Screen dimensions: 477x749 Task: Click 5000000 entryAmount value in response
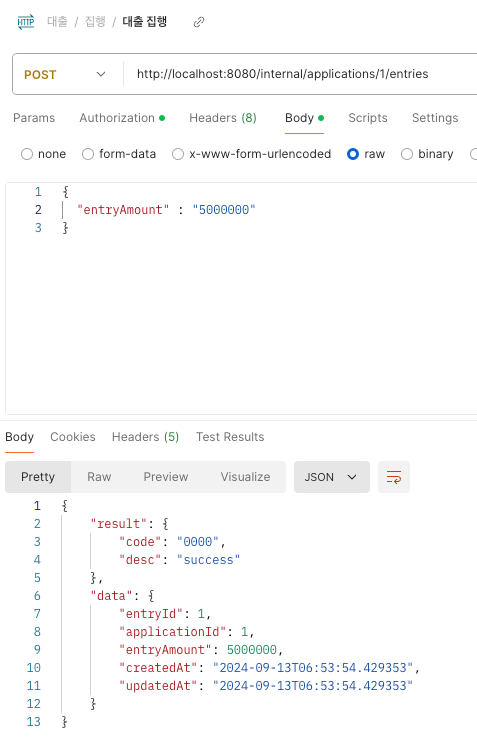252,650
